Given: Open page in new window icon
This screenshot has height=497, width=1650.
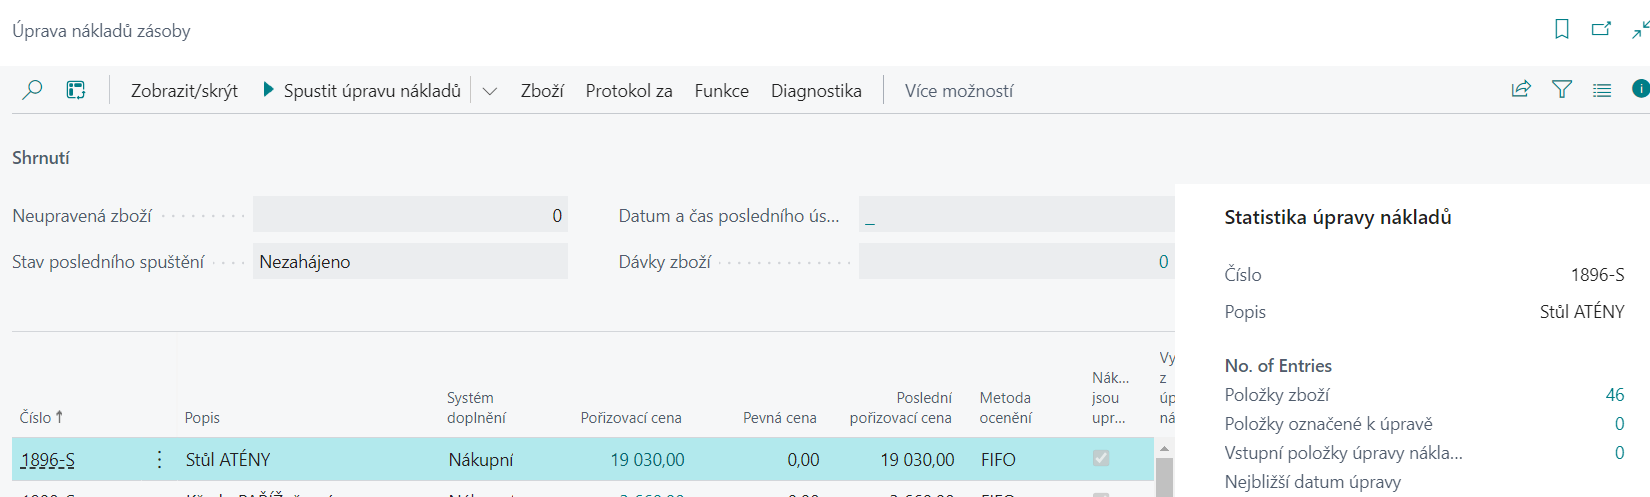Looking at the screenshot, I should pyautogui.click(x=1601, y=30).
